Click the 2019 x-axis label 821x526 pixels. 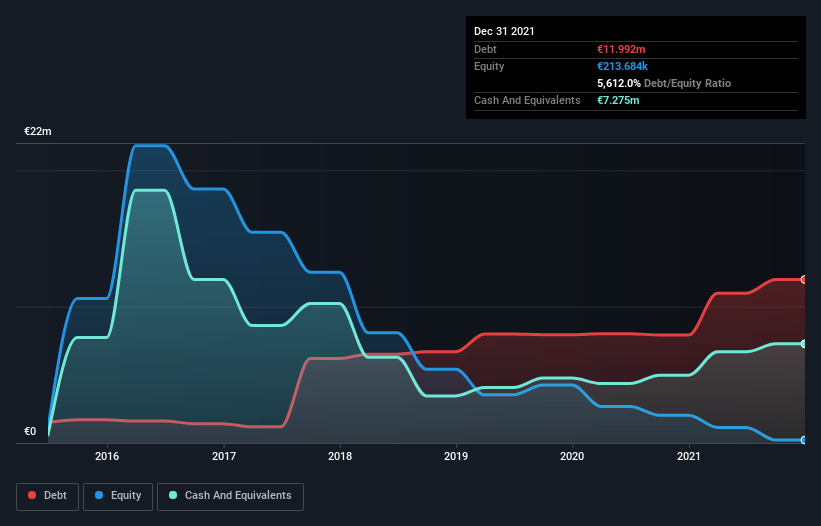click(x=456, y=456)
